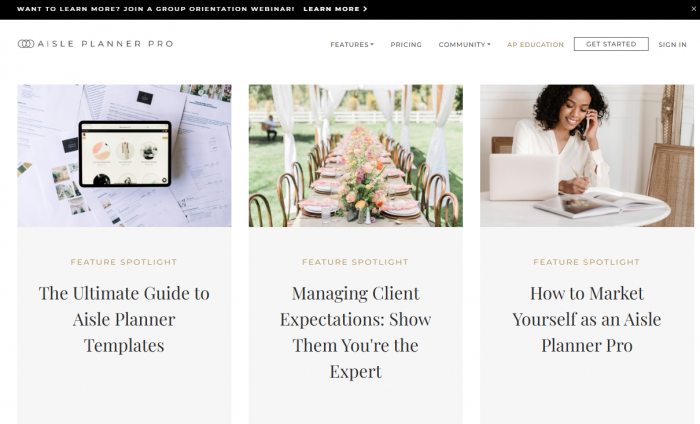Open the Pricing page
Image resolution: width=700 pixels, height=424 pixels.
point(406,45)
